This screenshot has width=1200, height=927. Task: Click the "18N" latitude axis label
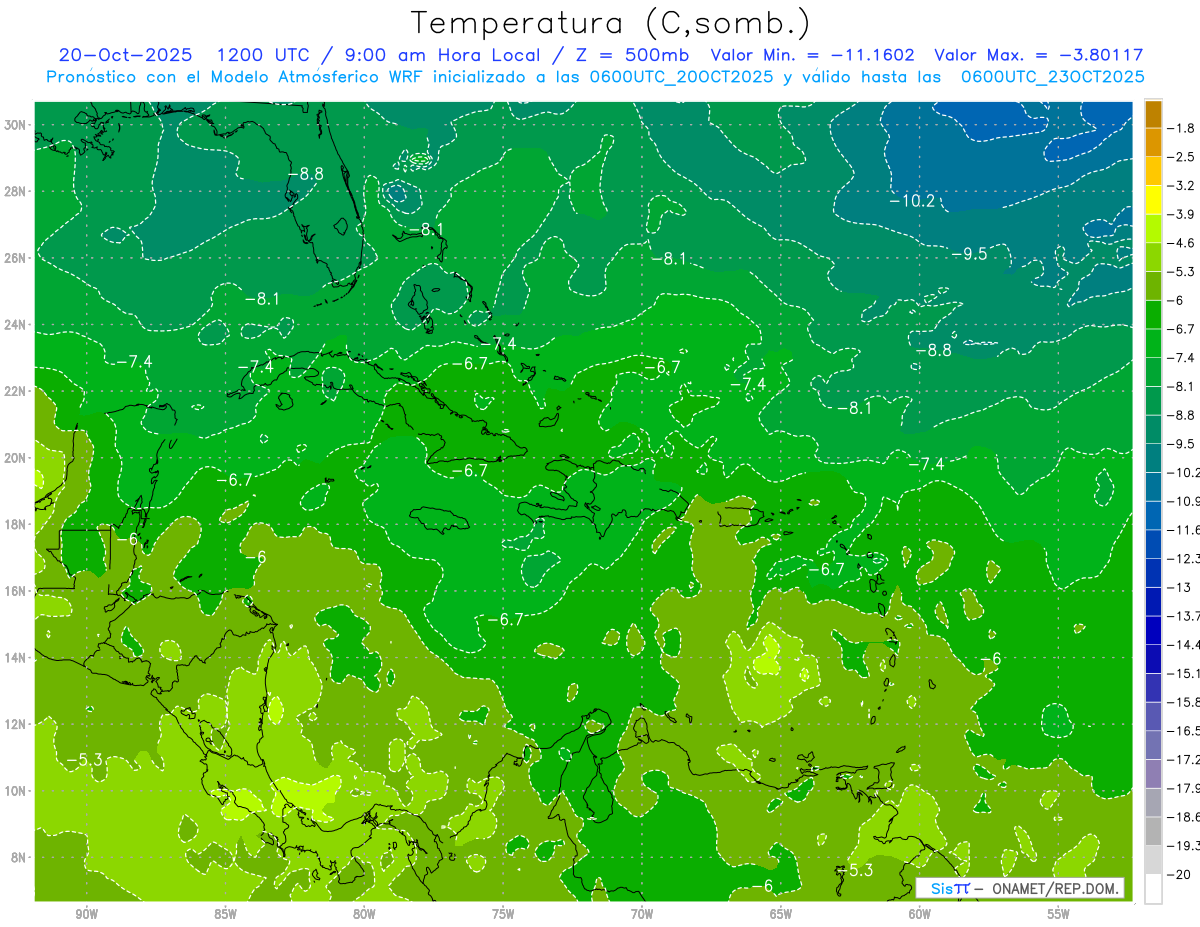pos(17,524)
